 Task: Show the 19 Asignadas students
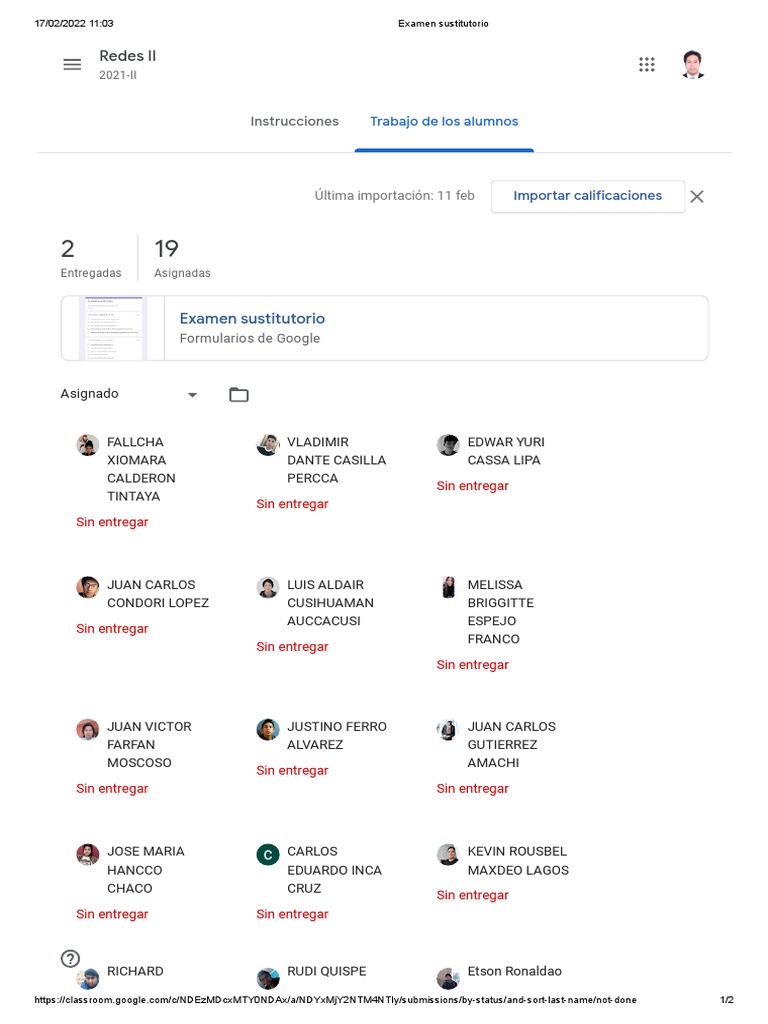pyautogui.click(x=181, y=258)
